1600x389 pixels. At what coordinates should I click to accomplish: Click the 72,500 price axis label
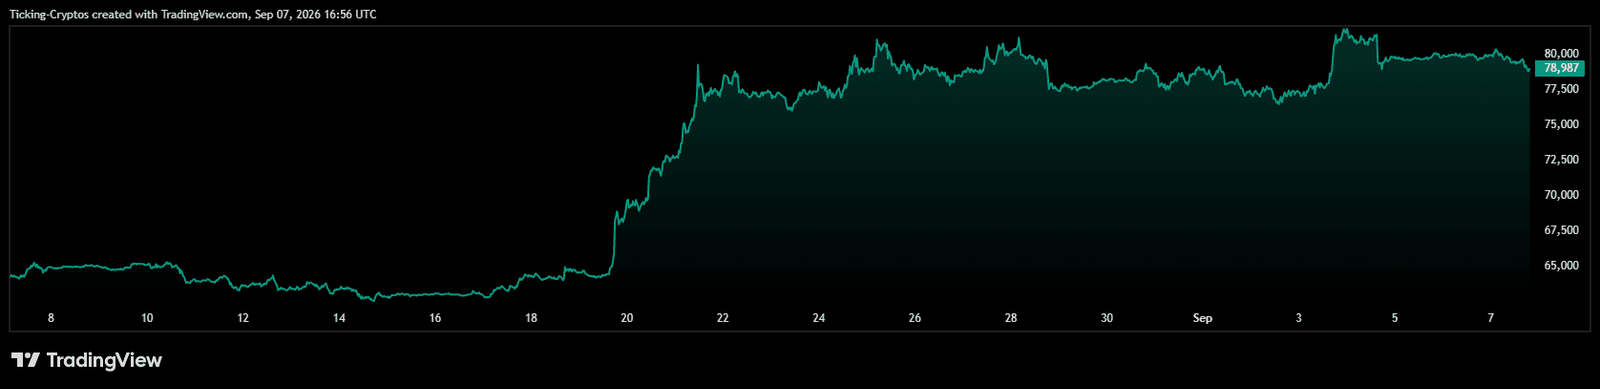1561,160
